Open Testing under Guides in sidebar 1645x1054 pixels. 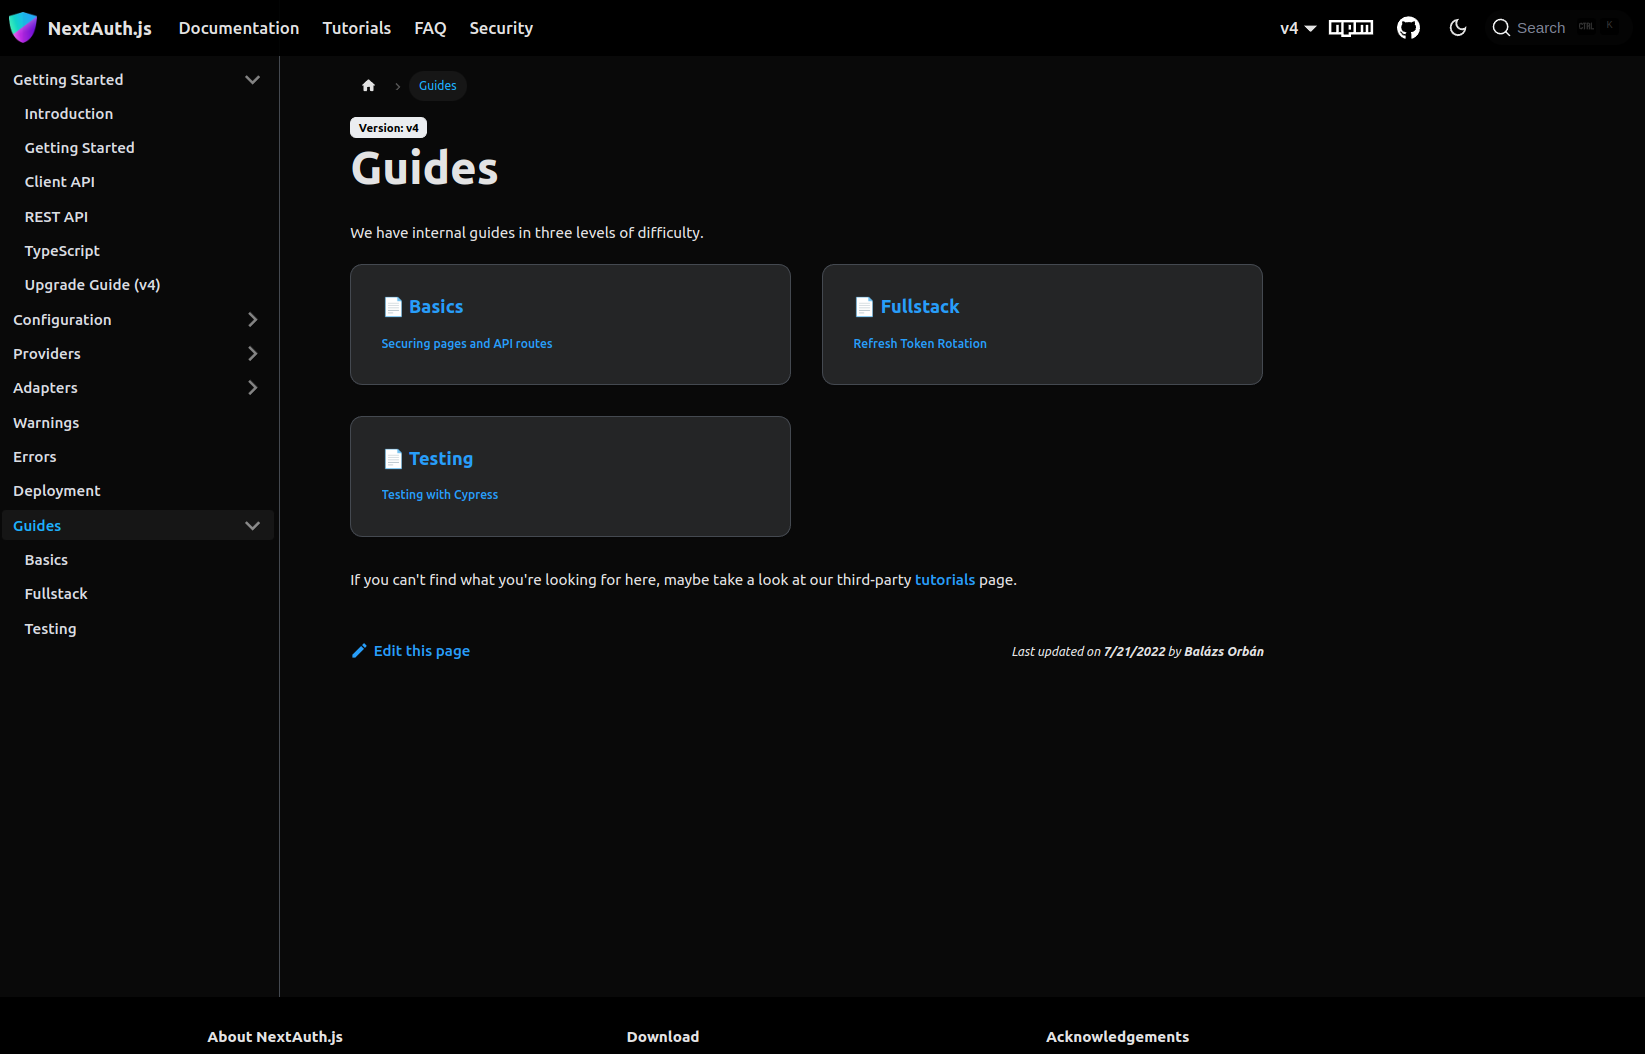(50, 629)
